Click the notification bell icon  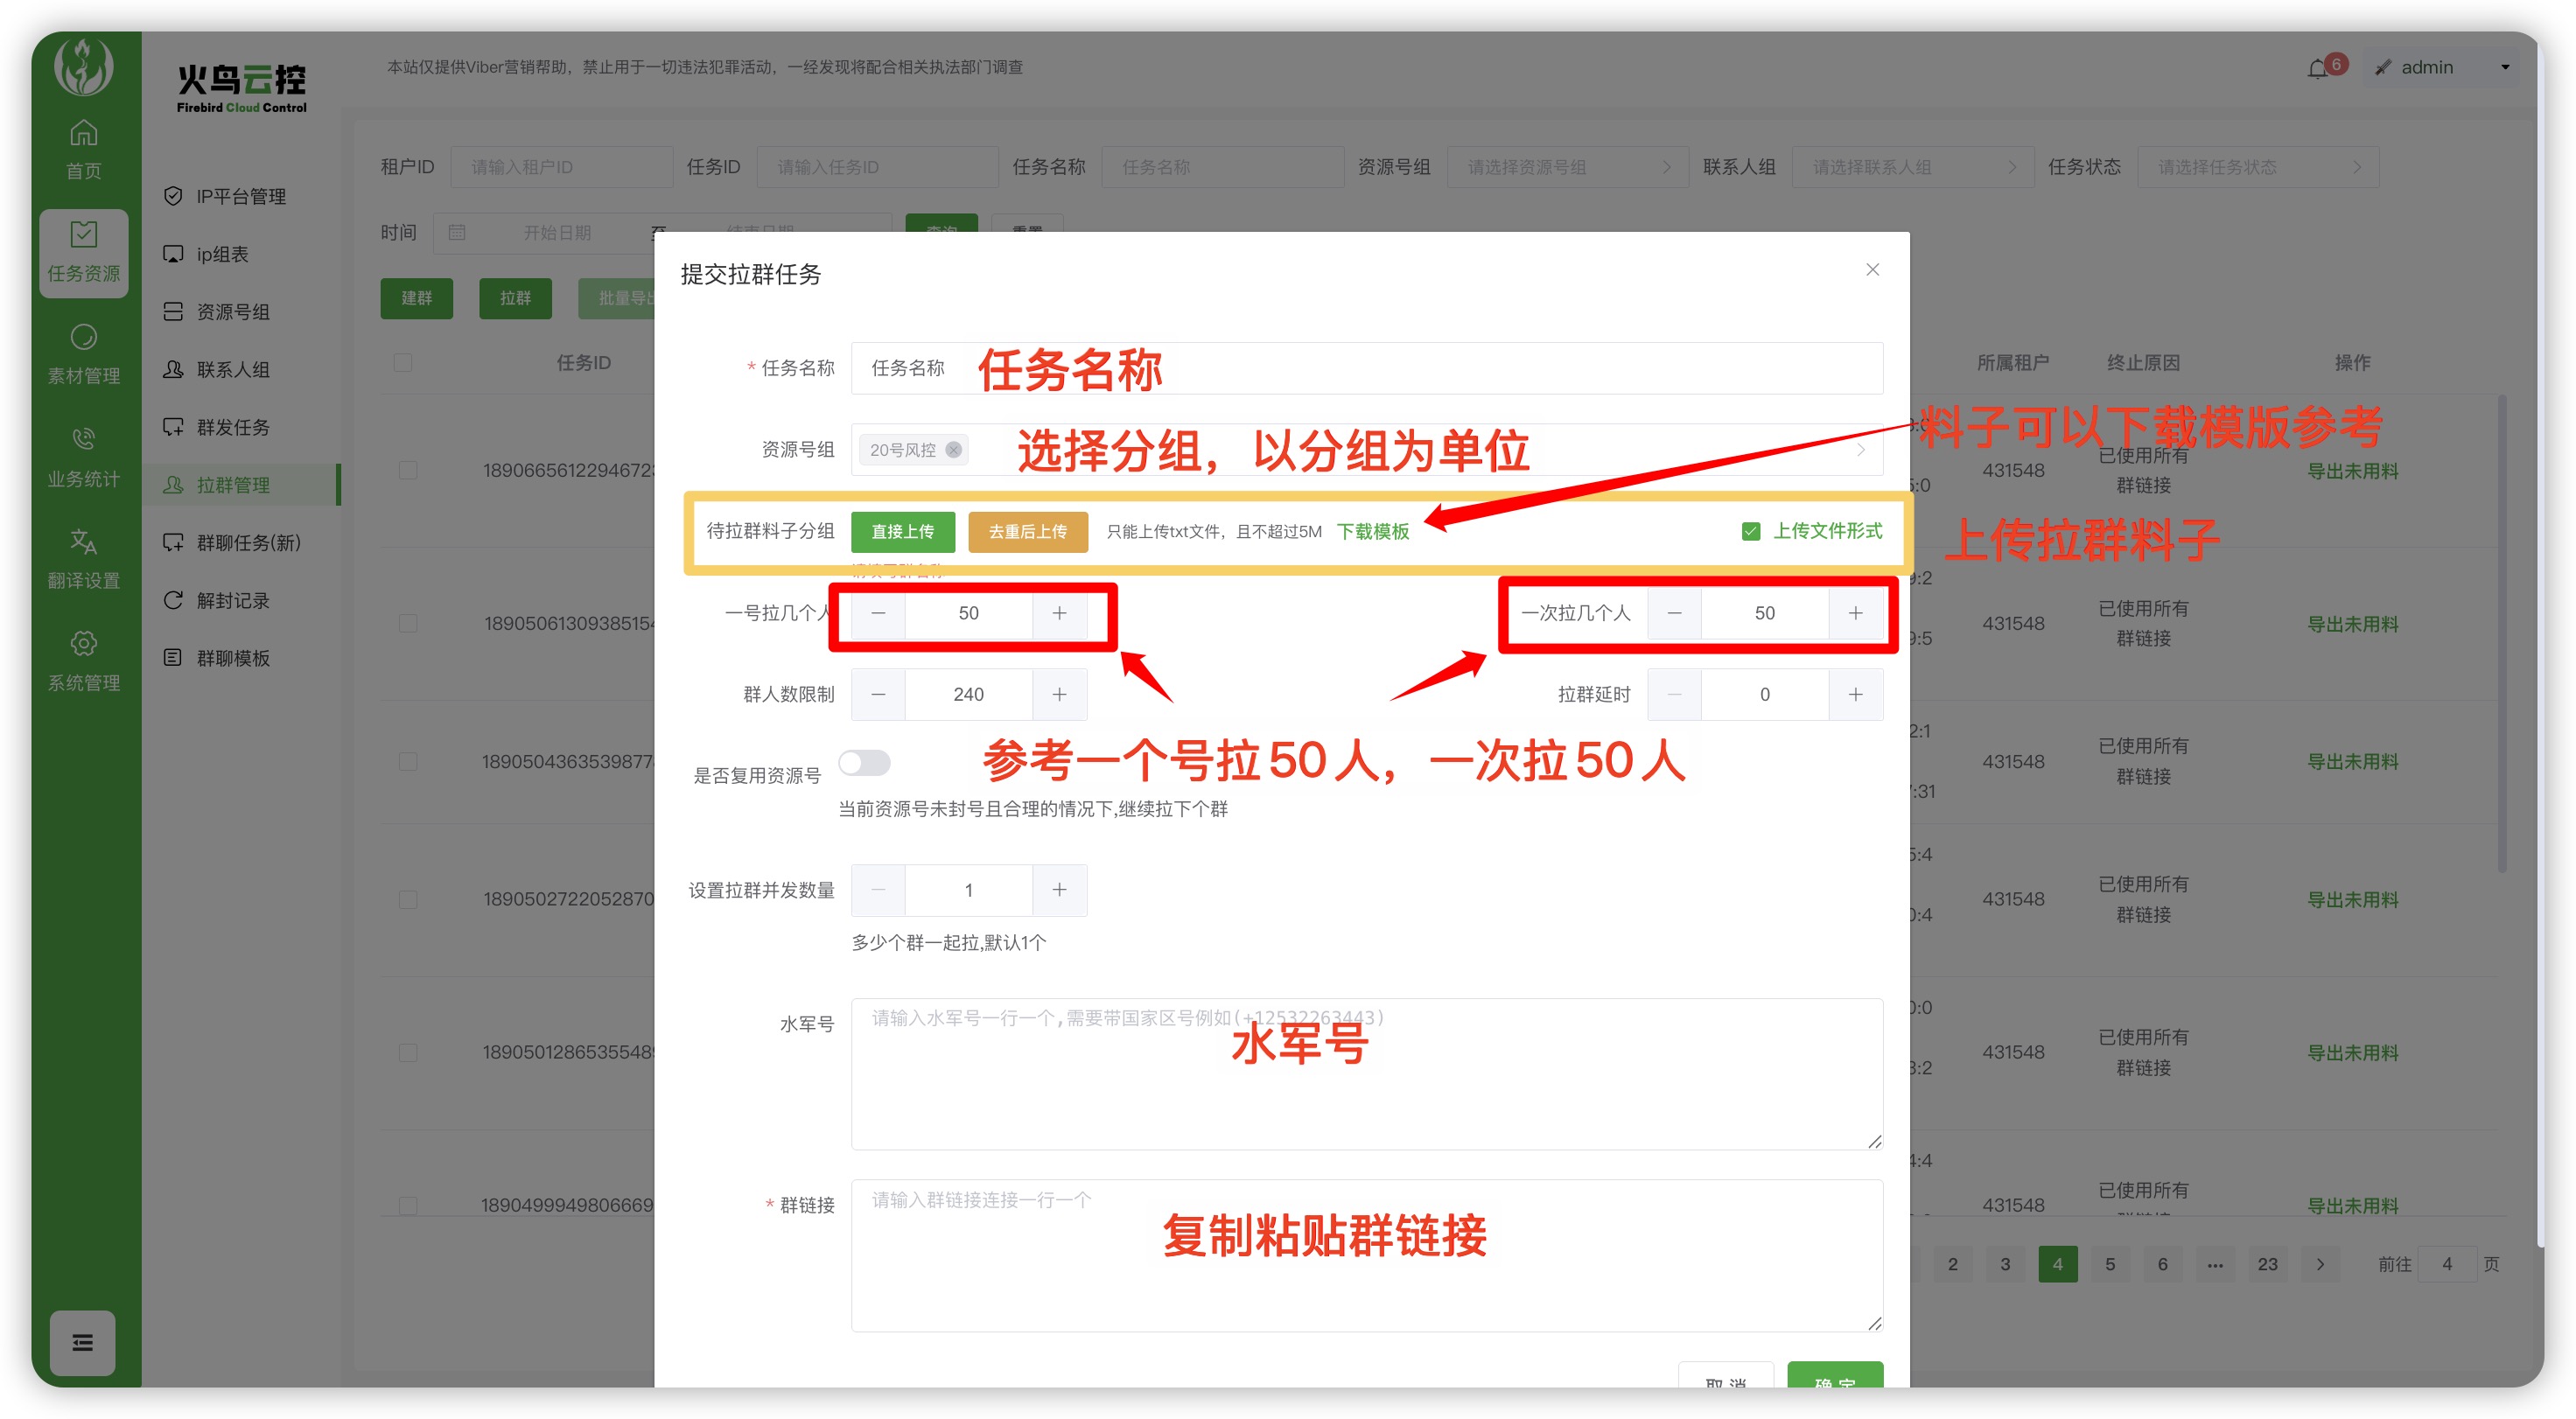pyautogui.click(x=2317, y=68)
